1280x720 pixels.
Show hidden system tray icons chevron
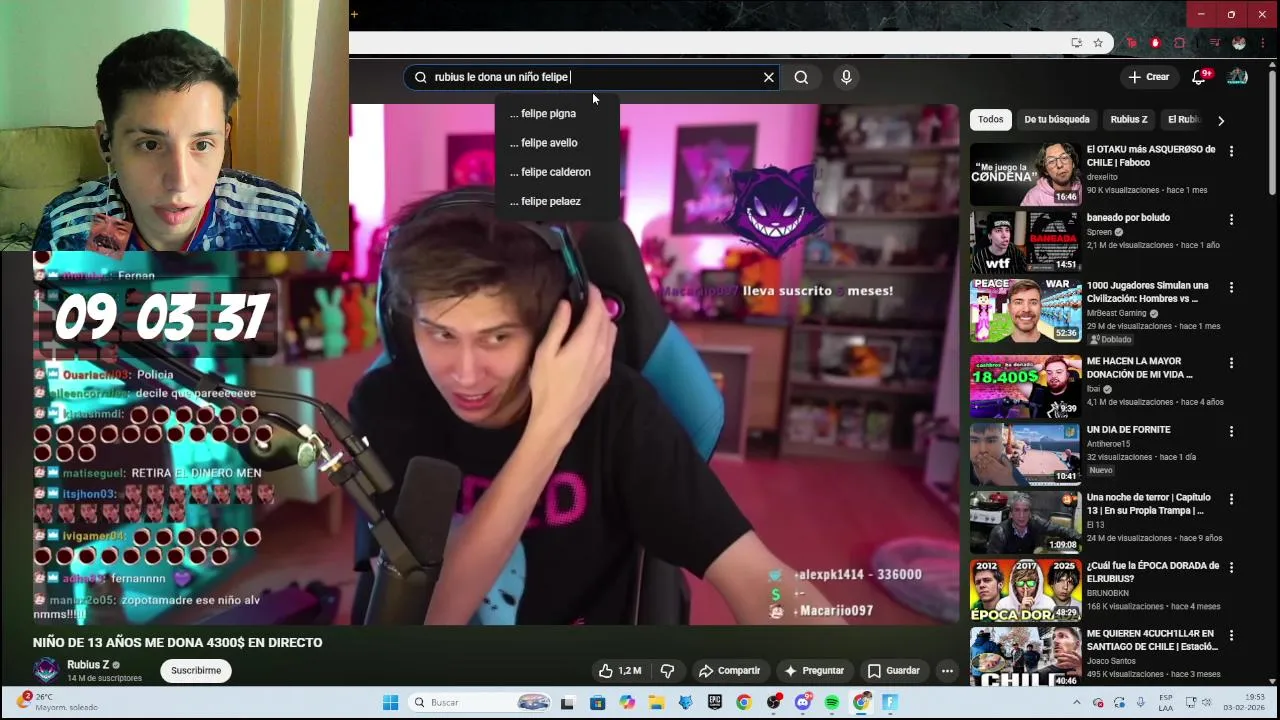point(1077,703)
